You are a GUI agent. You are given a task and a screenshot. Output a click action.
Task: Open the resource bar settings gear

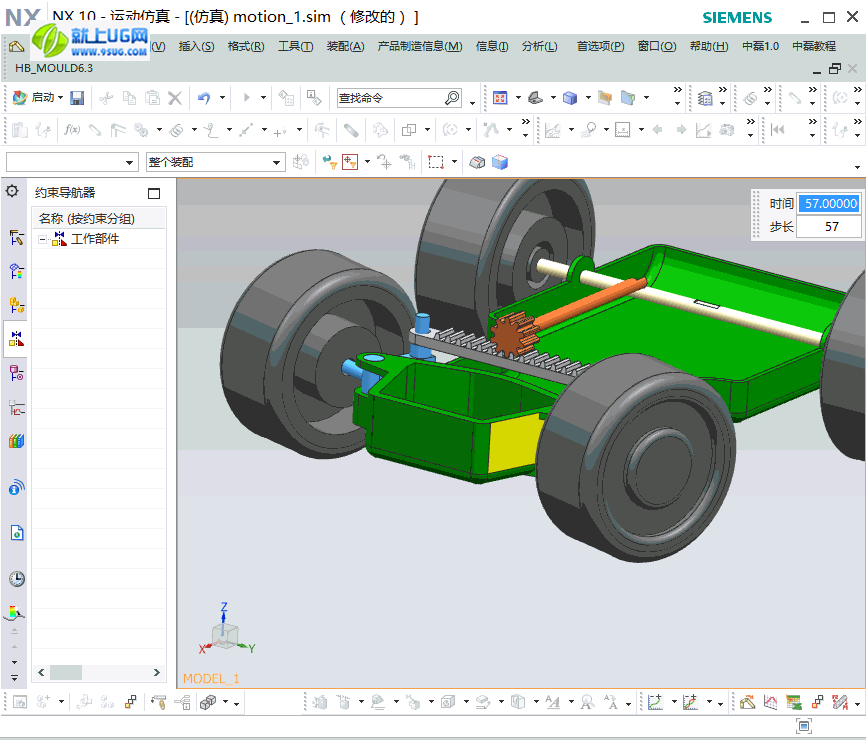click(13, 191)
